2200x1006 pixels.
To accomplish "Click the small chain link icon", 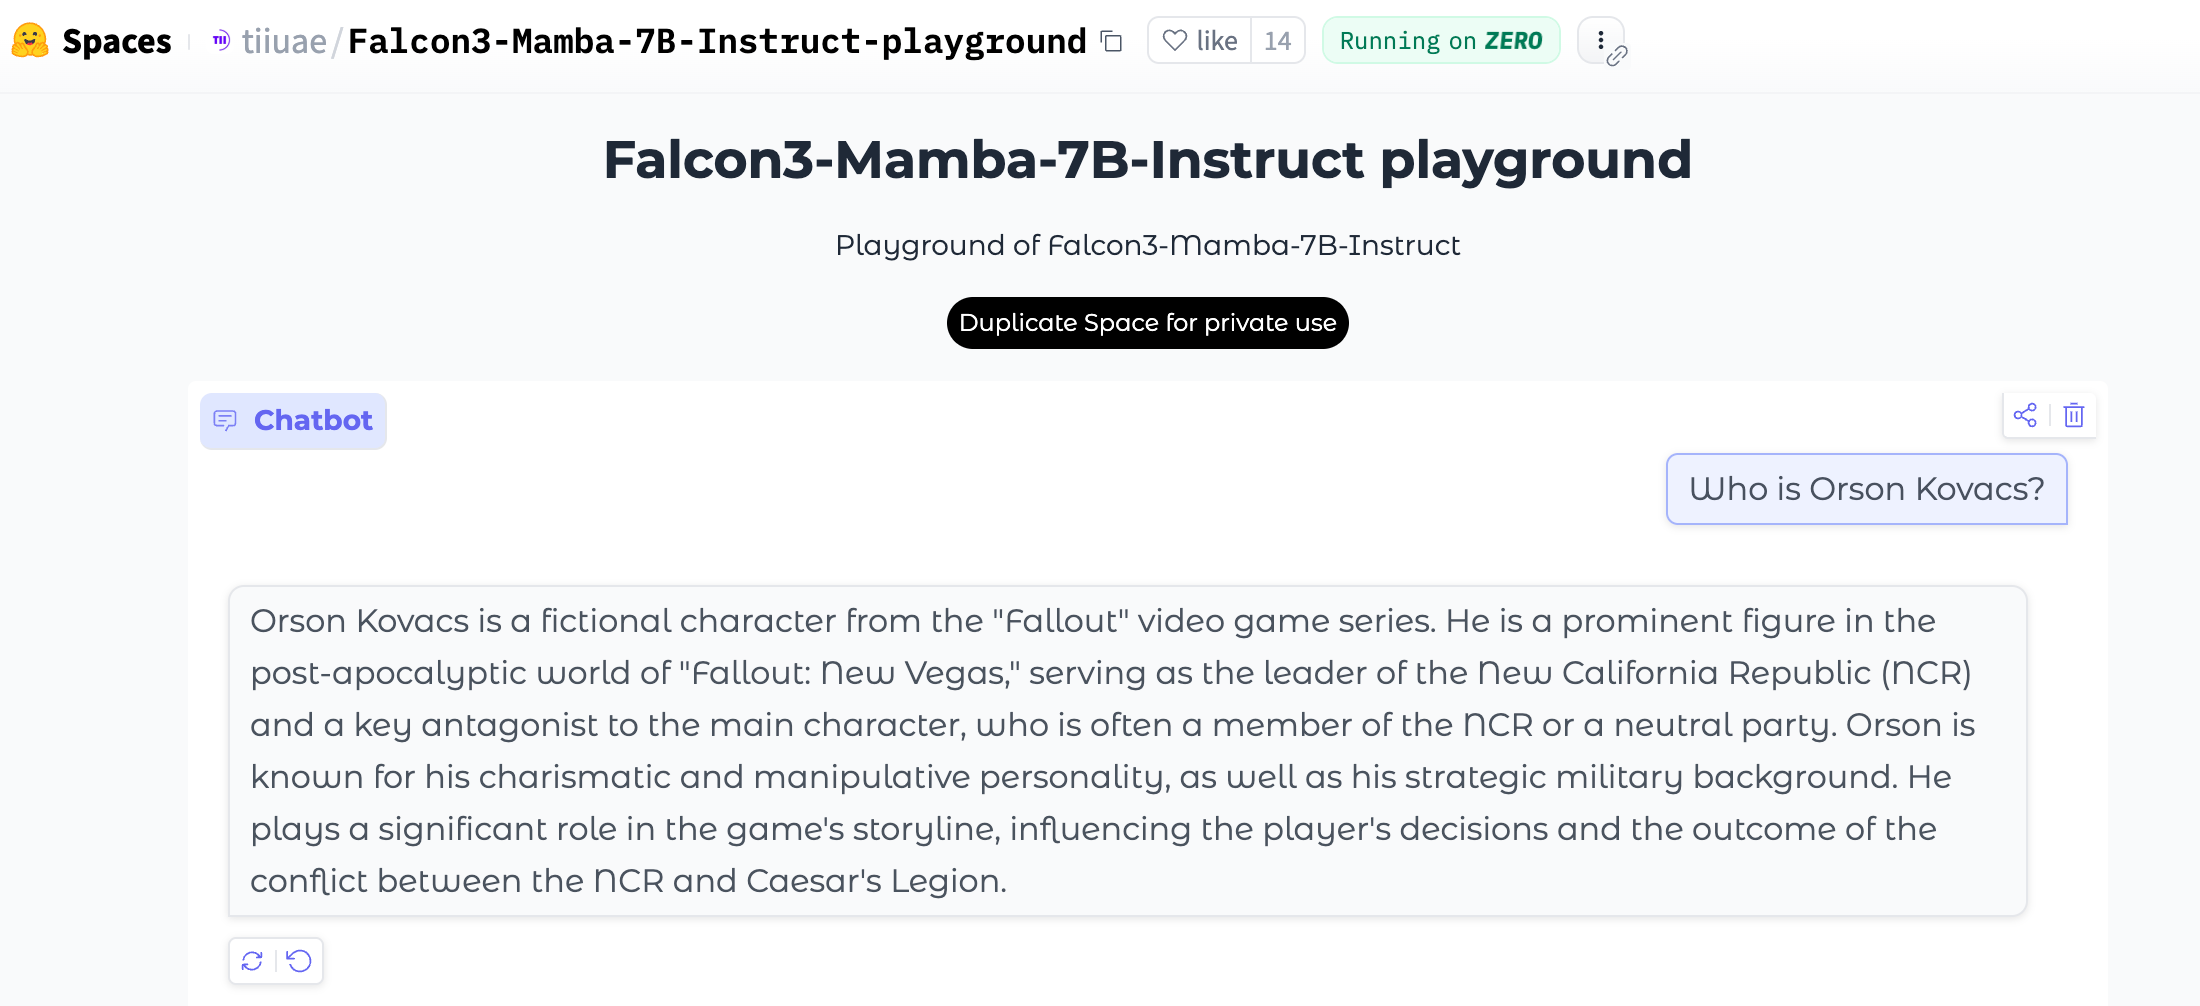I will click(1617, 56).
